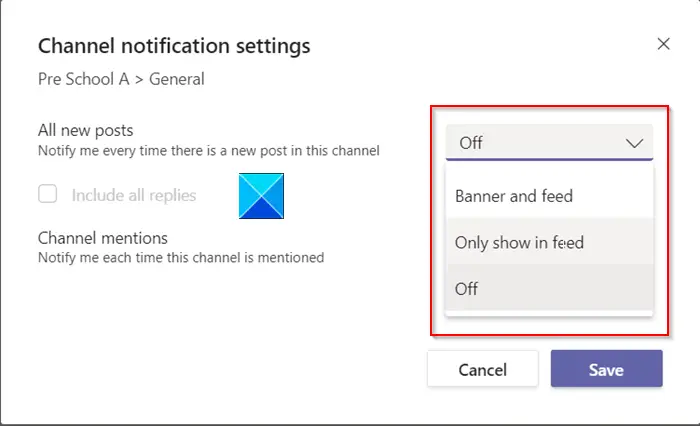Click the selected Off value in dropdown field
Viewport: 700px width, 426px height.
[x=471, y=143]
